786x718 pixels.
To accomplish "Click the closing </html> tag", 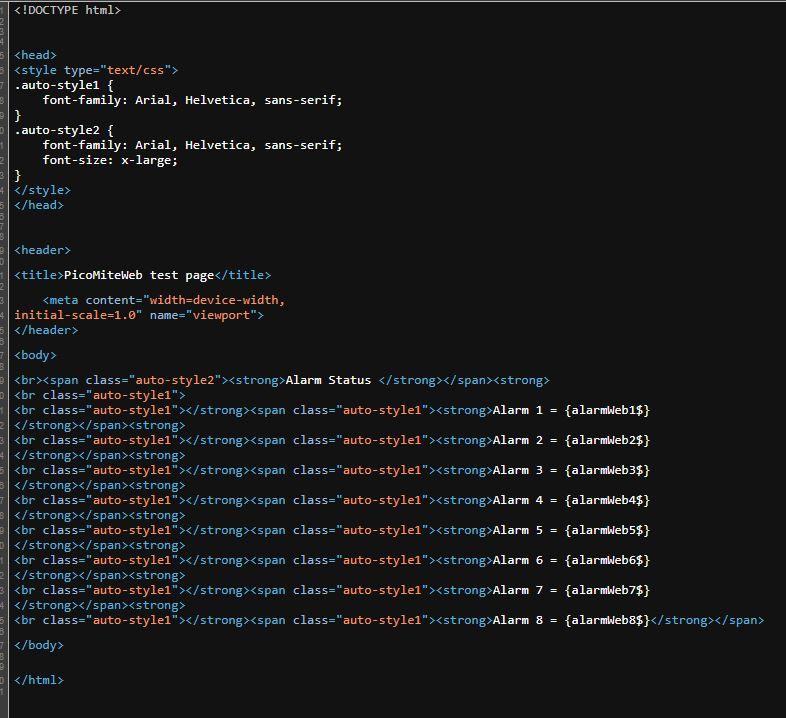I will coord(39,680).
